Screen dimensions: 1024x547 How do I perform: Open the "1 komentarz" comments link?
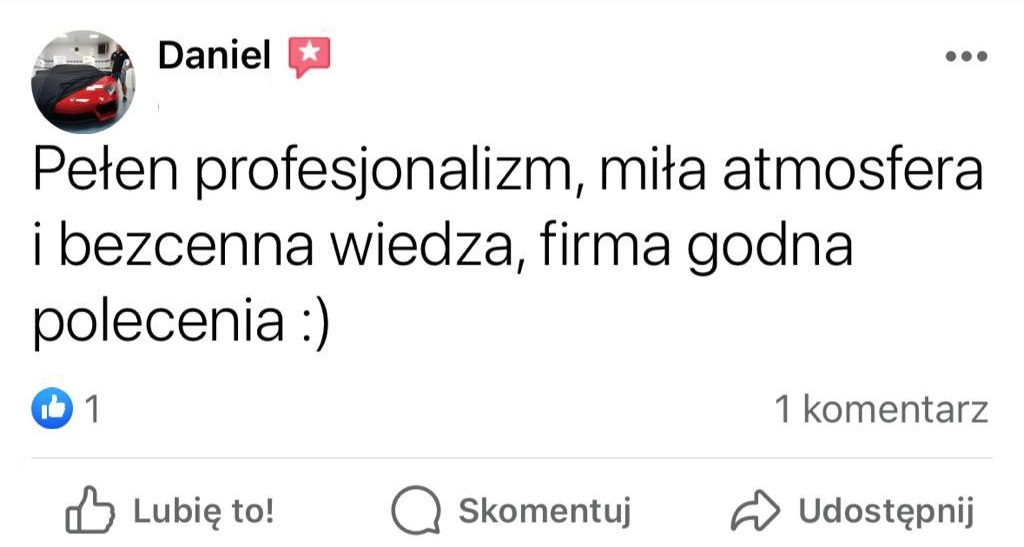click(x=882, y=410)
